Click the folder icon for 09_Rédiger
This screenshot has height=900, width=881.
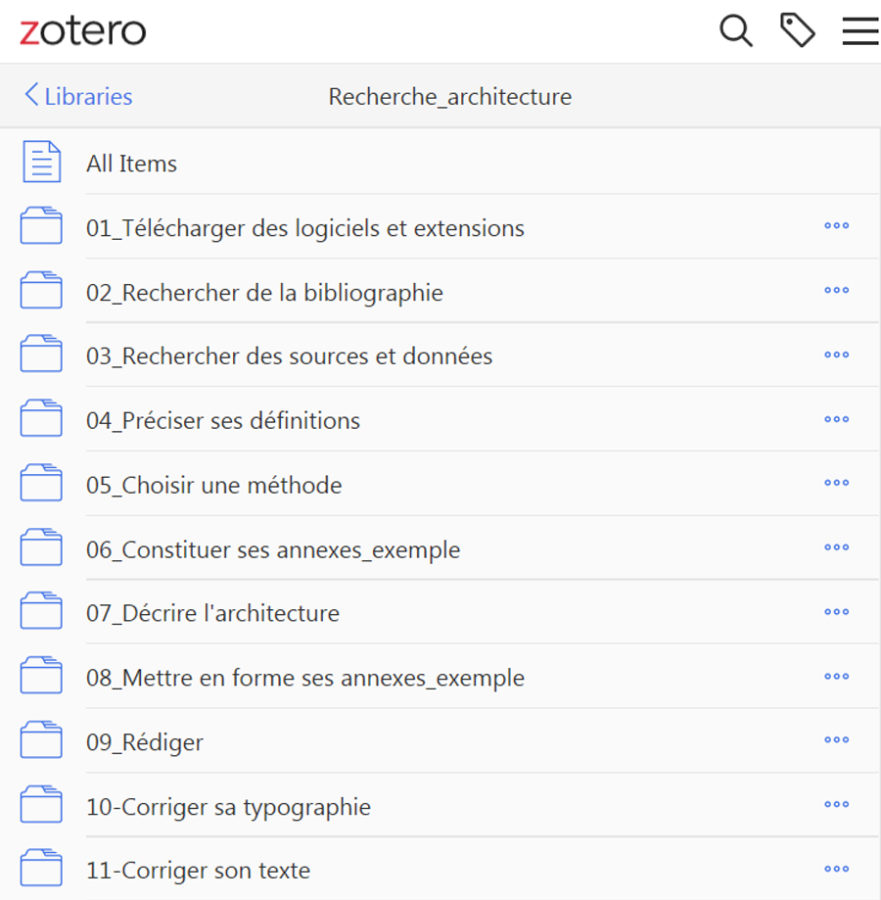coord(41,741)
